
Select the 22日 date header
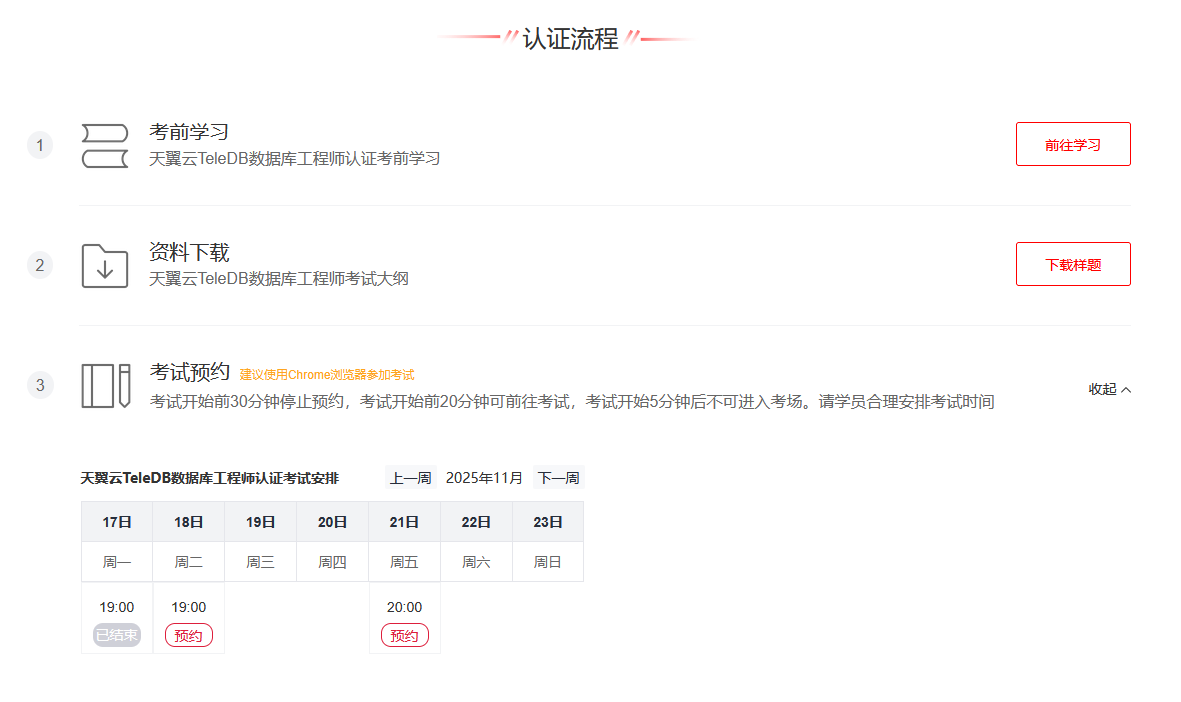476,522
